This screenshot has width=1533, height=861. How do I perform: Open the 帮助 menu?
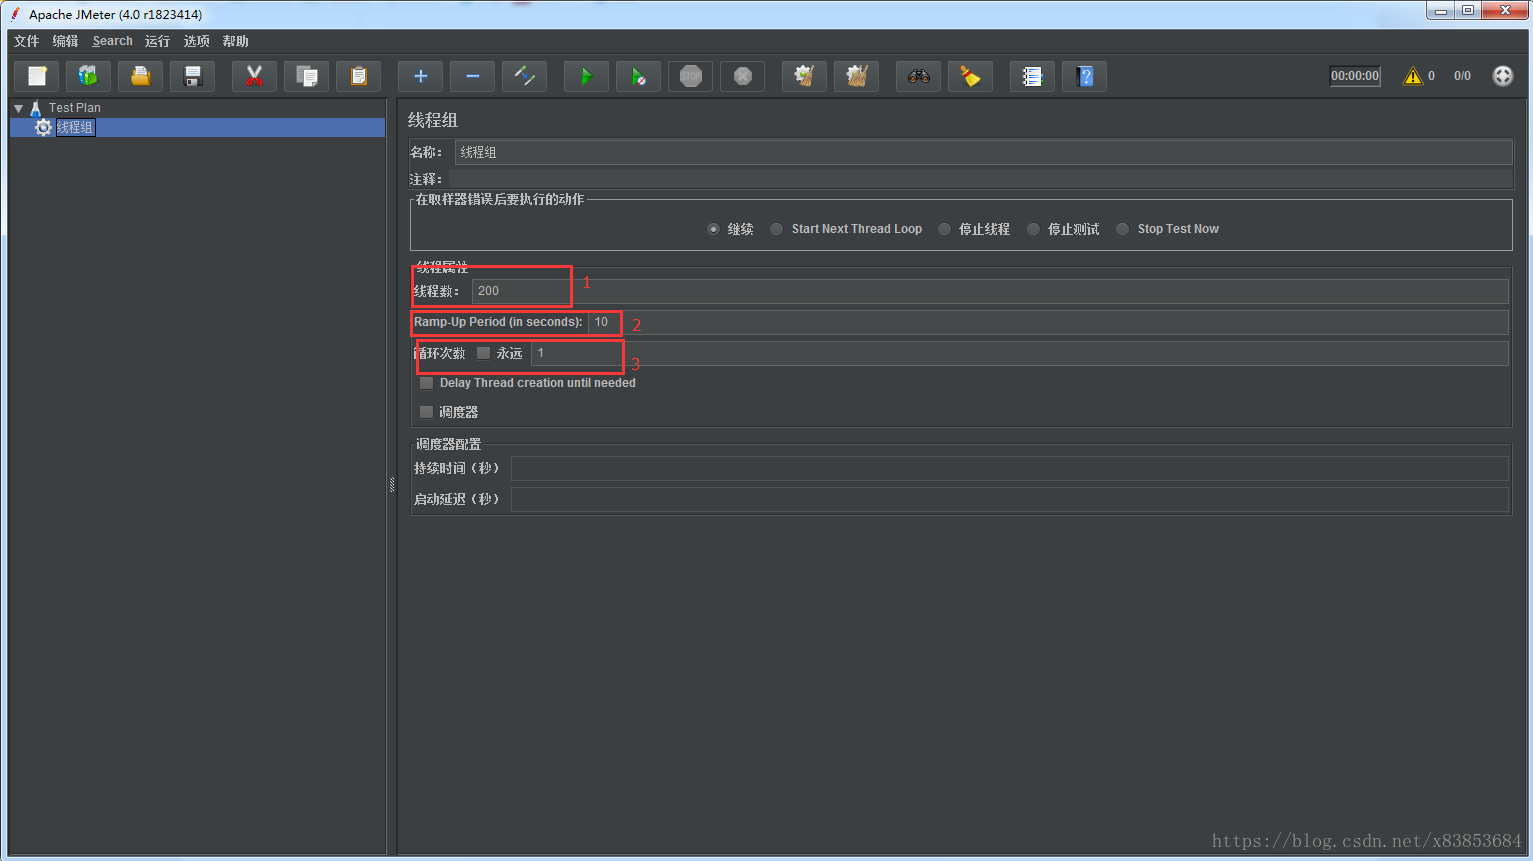coord(236,41)
